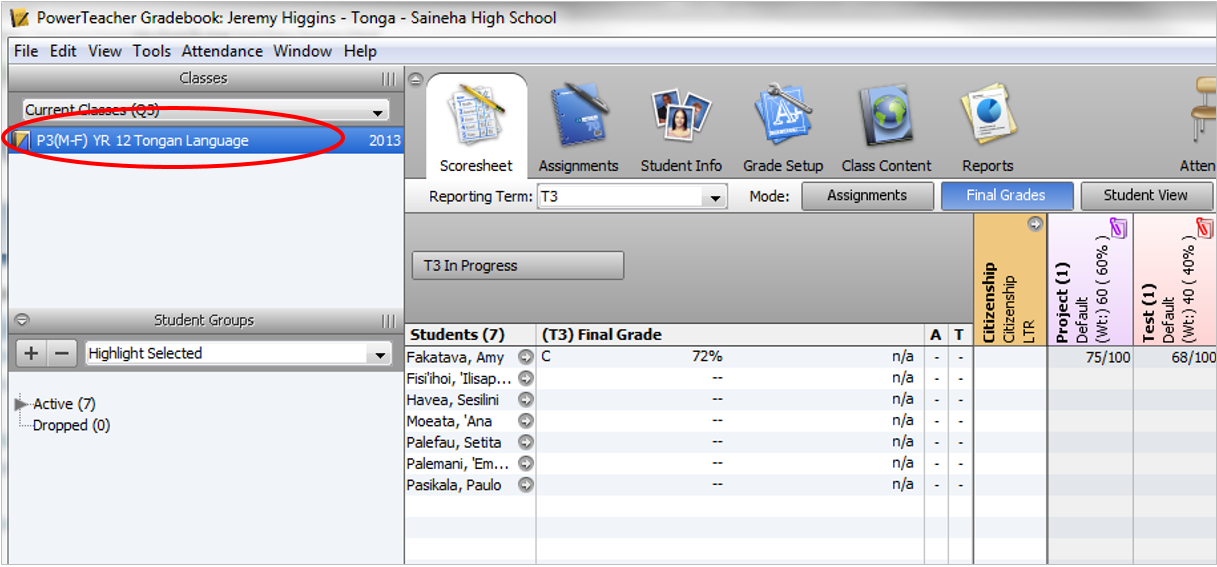Add a student group with plus button

32,353
